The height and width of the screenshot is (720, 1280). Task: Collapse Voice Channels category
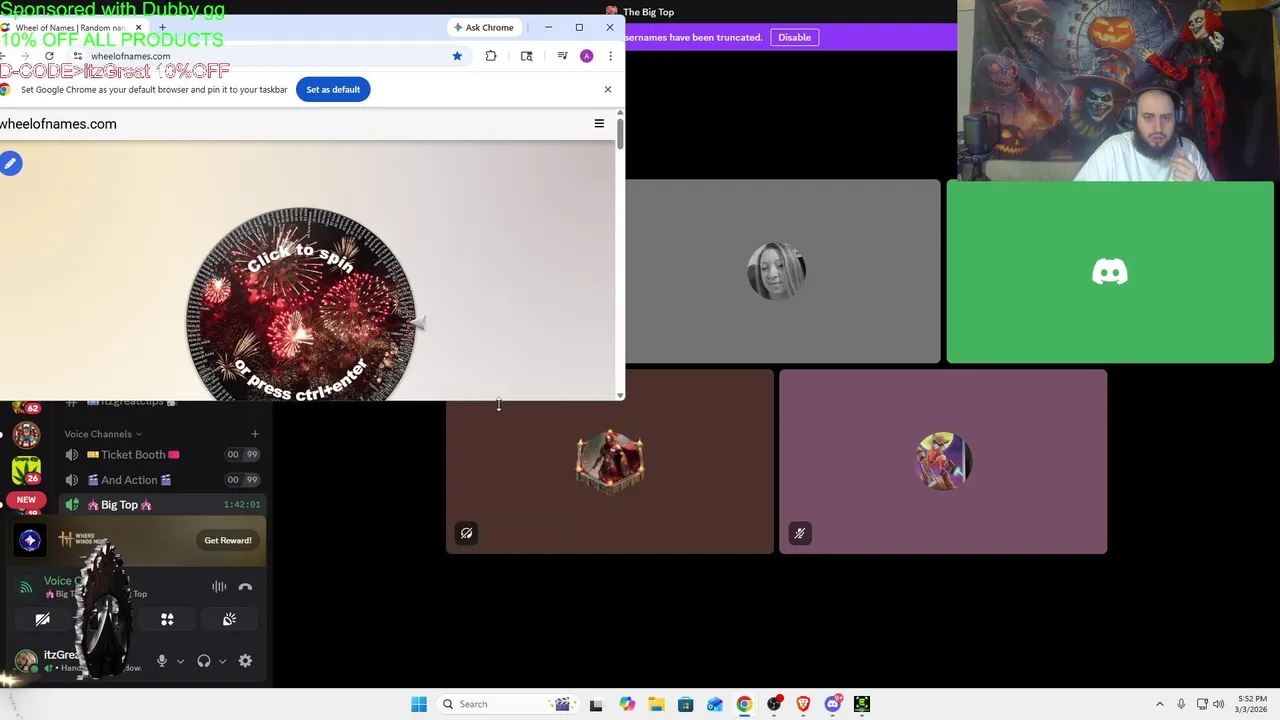pyautogui.click(x=103, y=434)
